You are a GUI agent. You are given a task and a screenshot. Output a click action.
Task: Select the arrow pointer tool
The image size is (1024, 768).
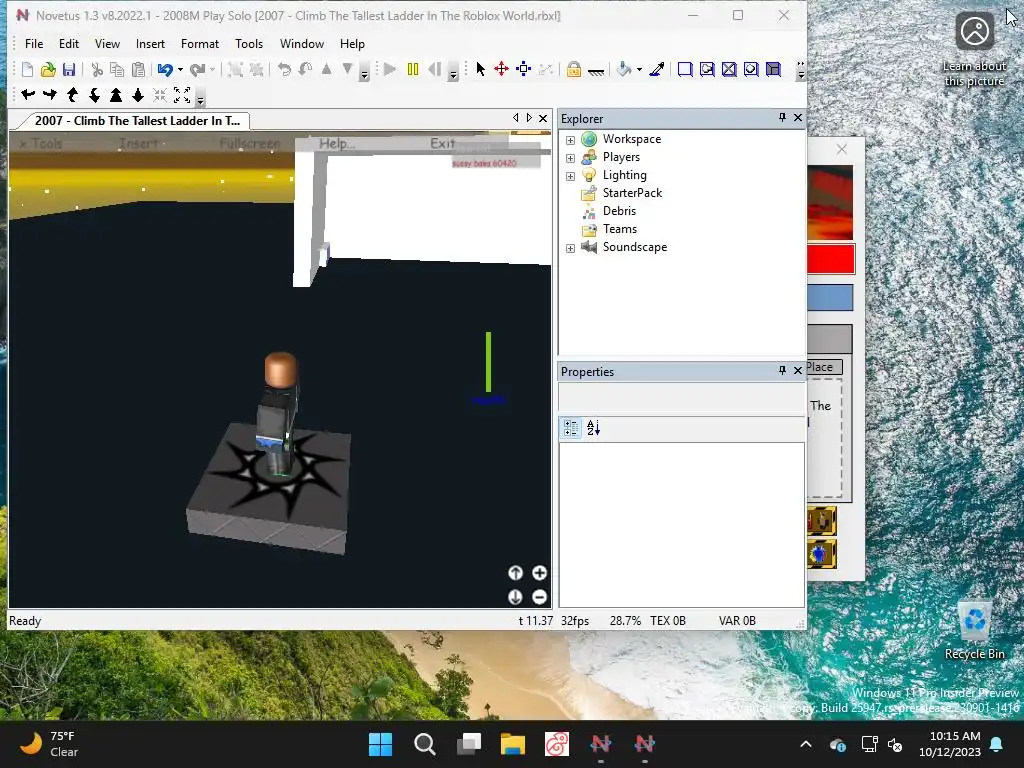click(481, 69)
